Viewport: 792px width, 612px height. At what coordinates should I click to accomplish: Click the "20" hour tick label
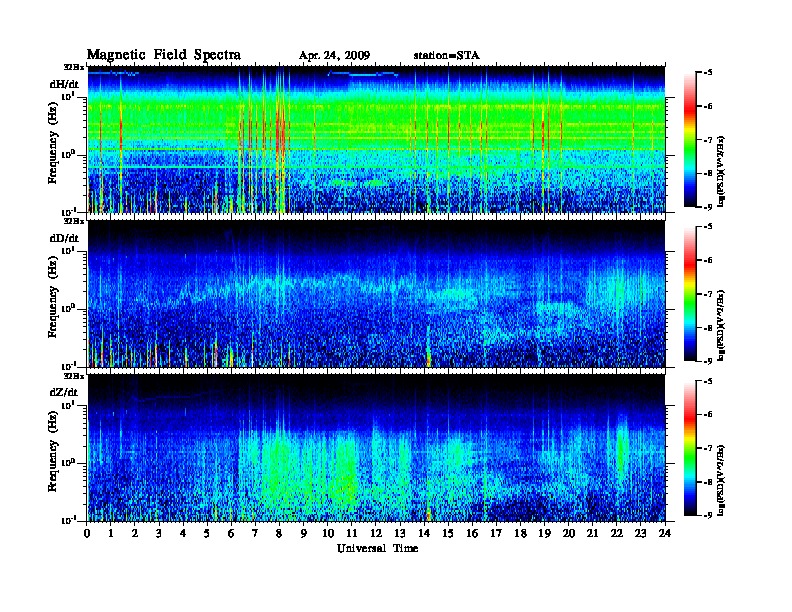[x=569, y=534]
